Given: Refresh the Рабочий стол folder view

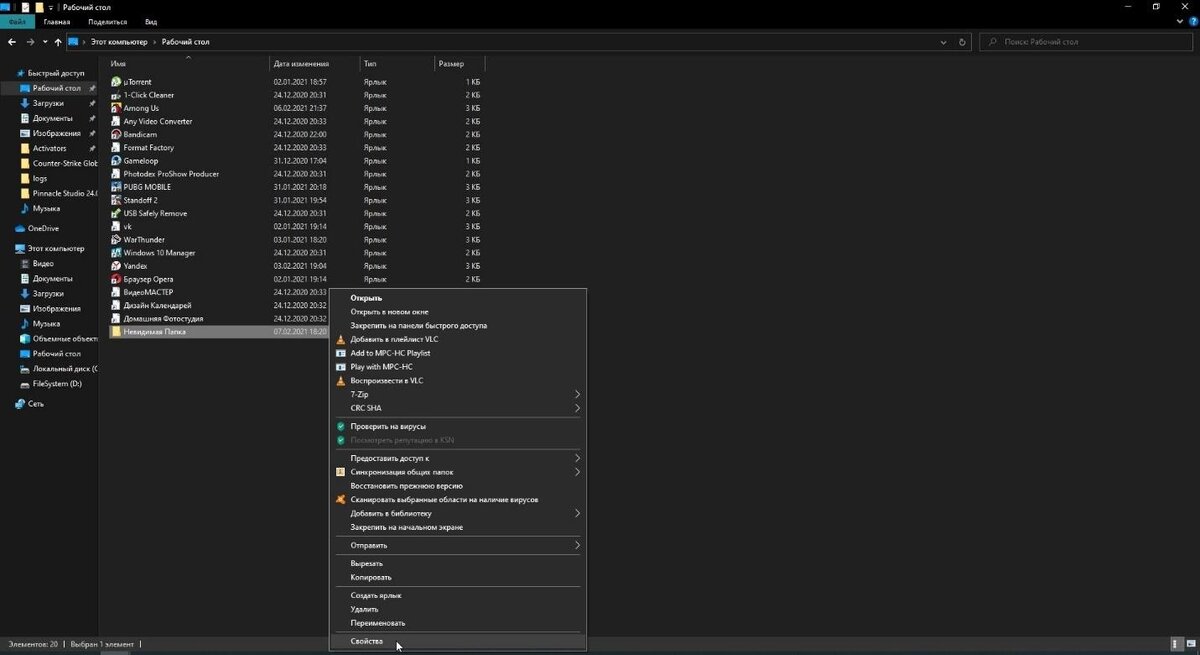Looking at the screenshot, I should [x=962, y=42].
